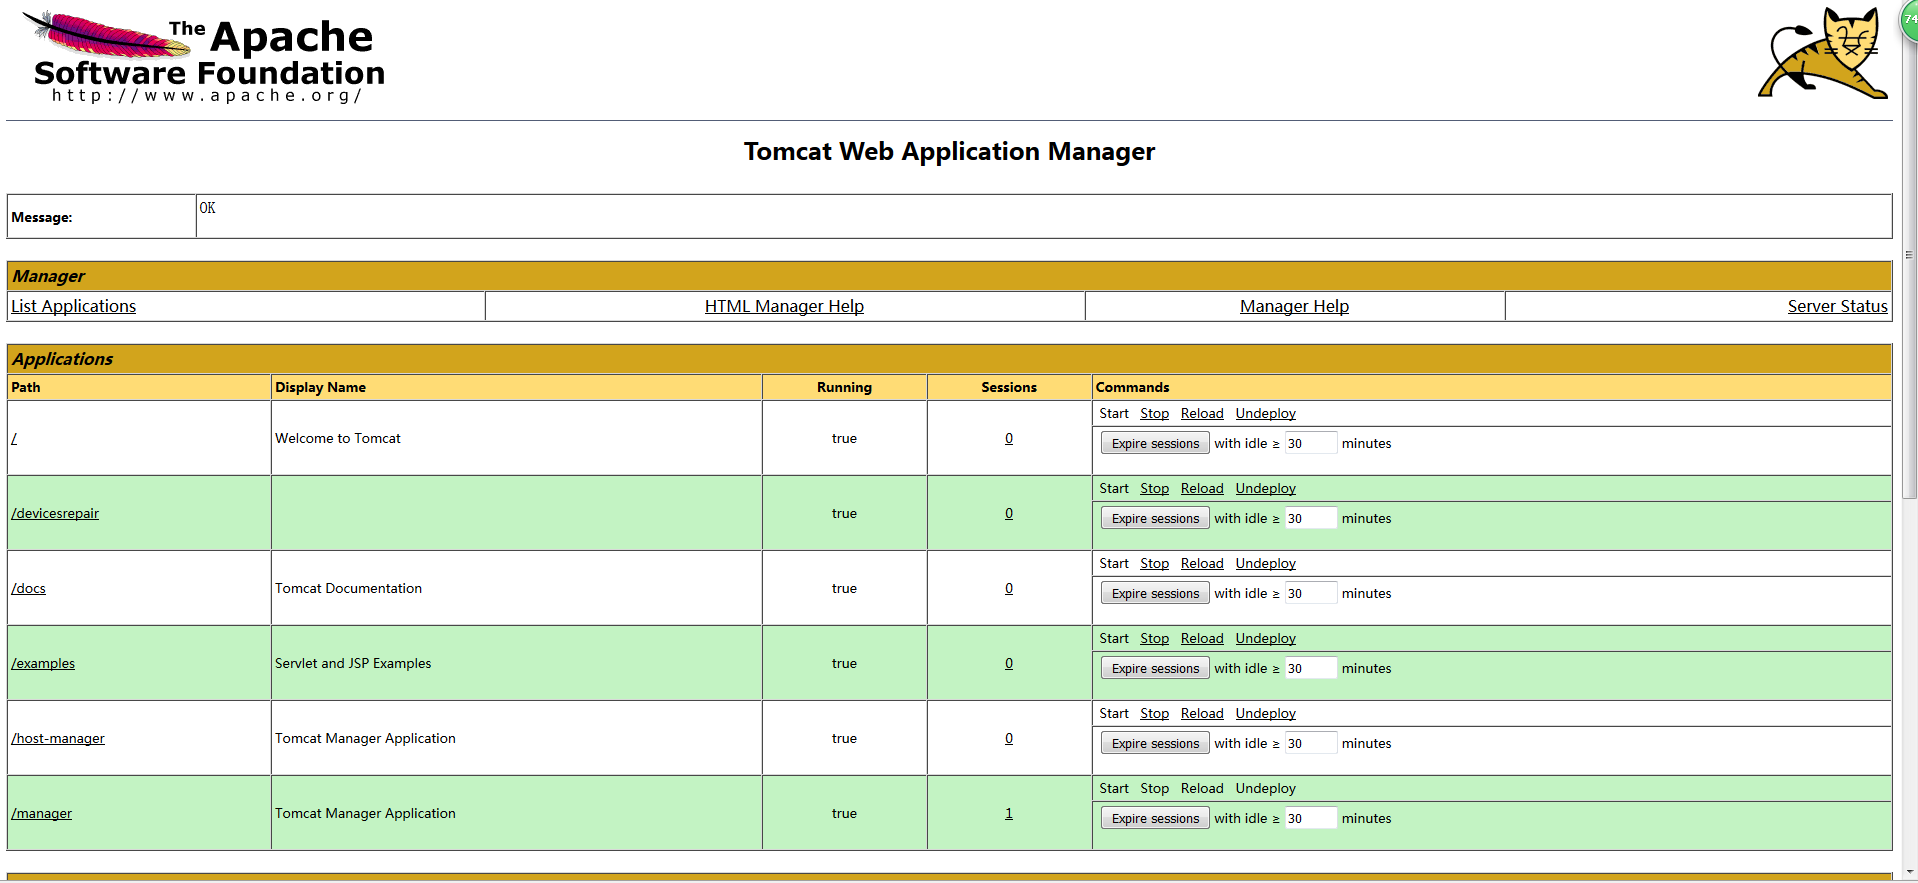Click the 'Tomcat Web Application Manager' heading
This screenshot has width=1918, height=883.
pos(949,151)
